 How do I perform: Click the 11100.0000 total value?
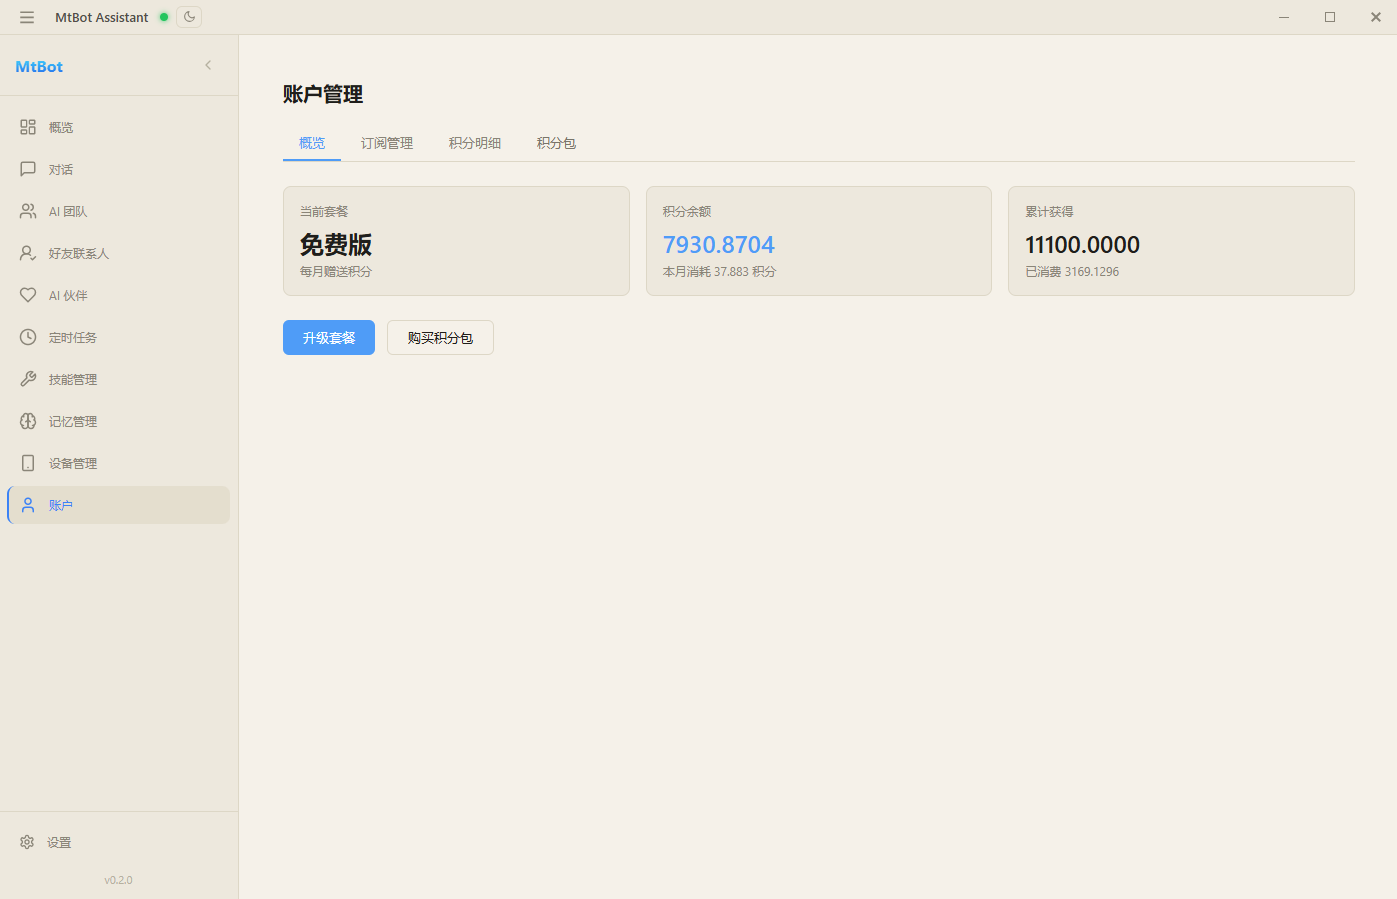point(1082,245)
